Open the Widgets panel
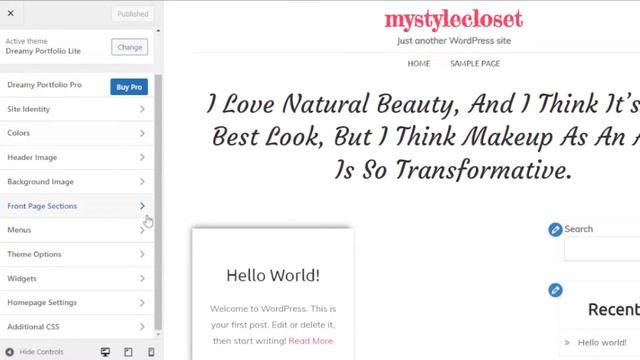The image size is (640, 360). pos(77,278)
